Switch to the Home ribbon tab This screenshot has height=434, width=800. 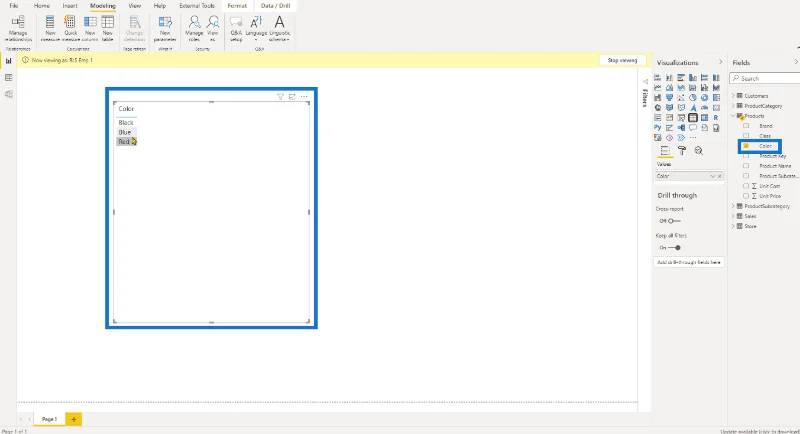[42, 6]
